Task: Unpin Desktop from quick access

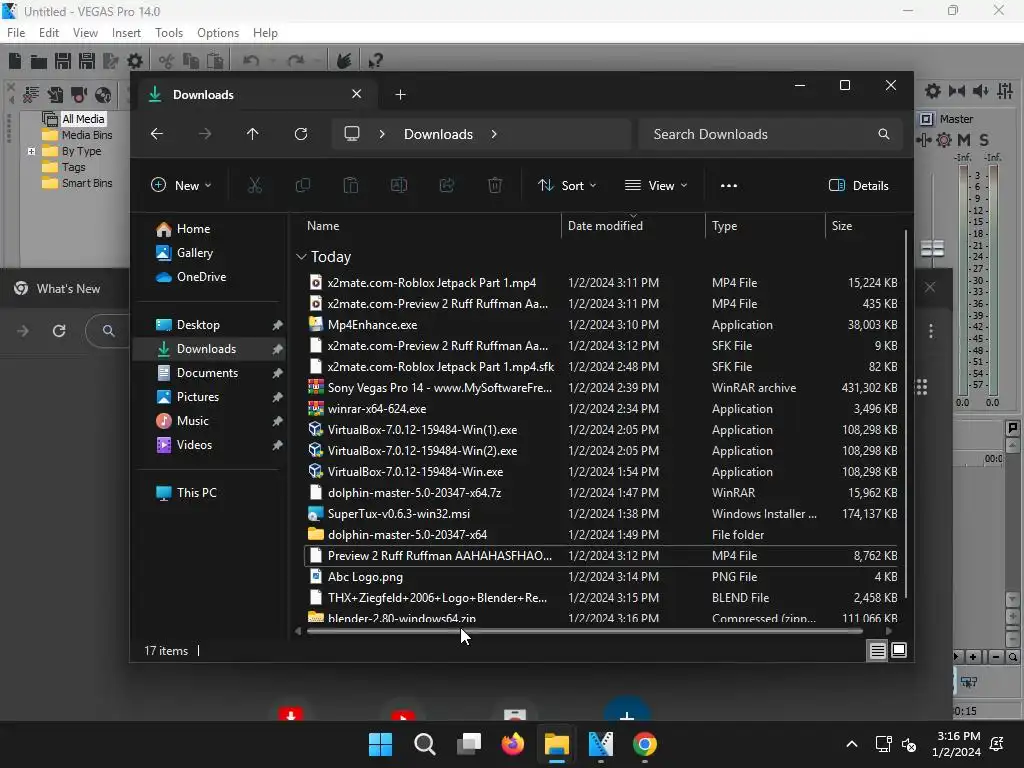Action: [277, 325]
